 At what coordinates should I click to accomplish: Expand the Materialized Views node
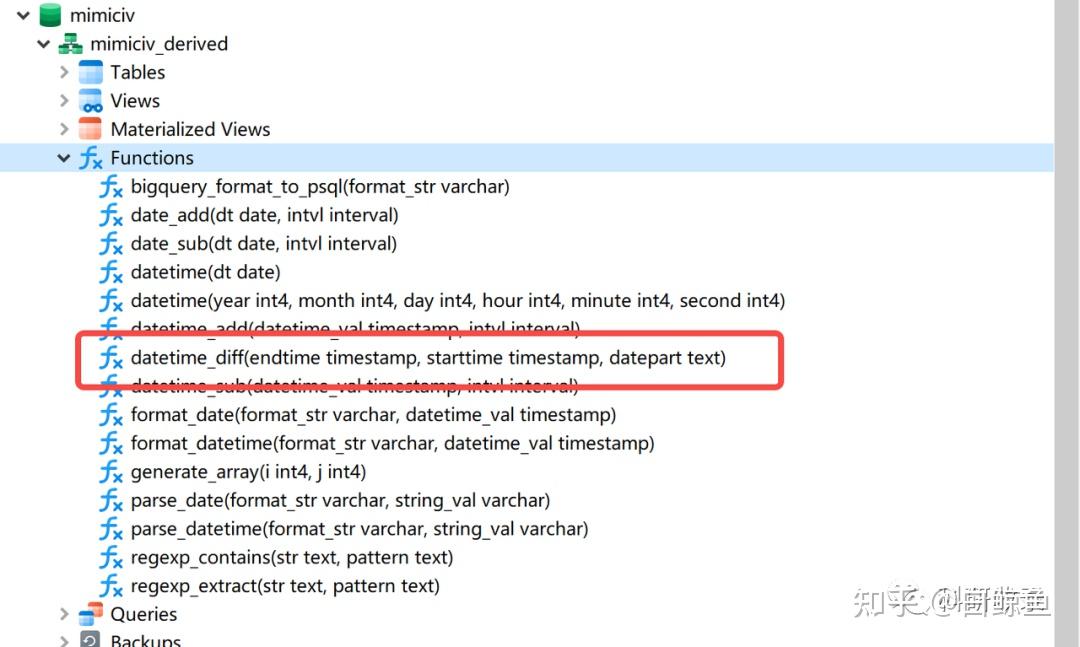64,129
